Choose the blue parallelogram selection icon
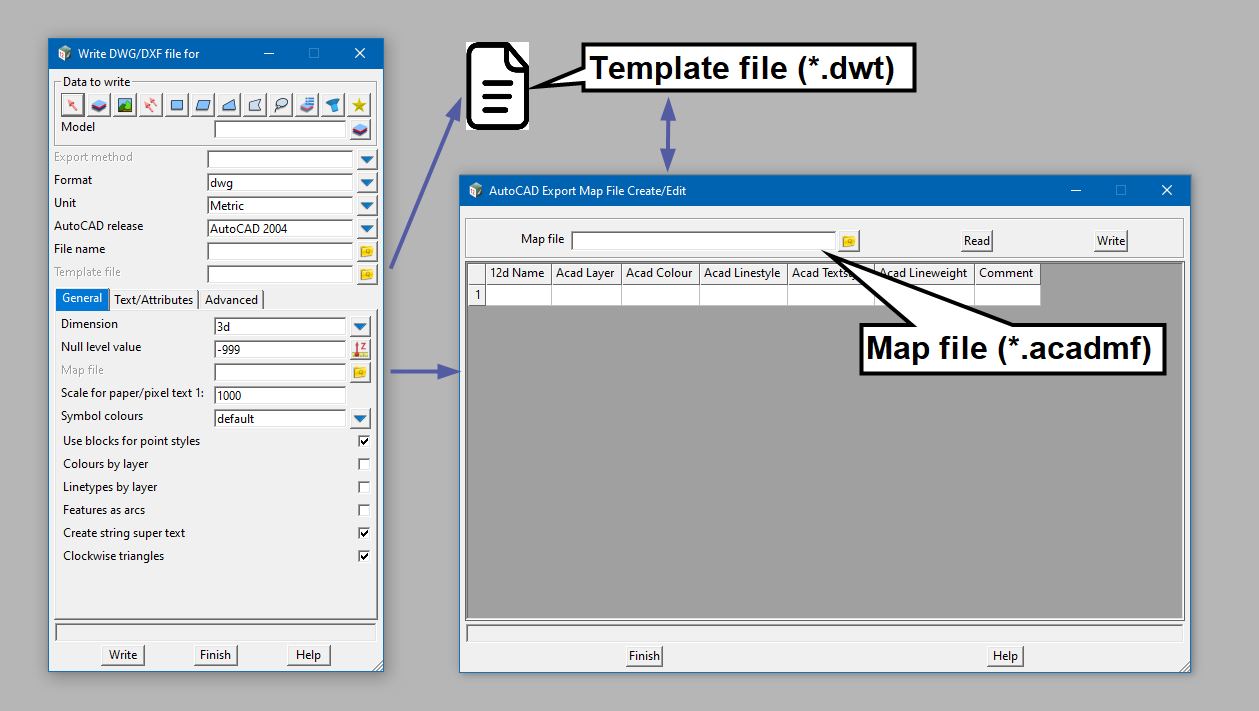Screen dimensions: 1259x711 click(203, 104)
